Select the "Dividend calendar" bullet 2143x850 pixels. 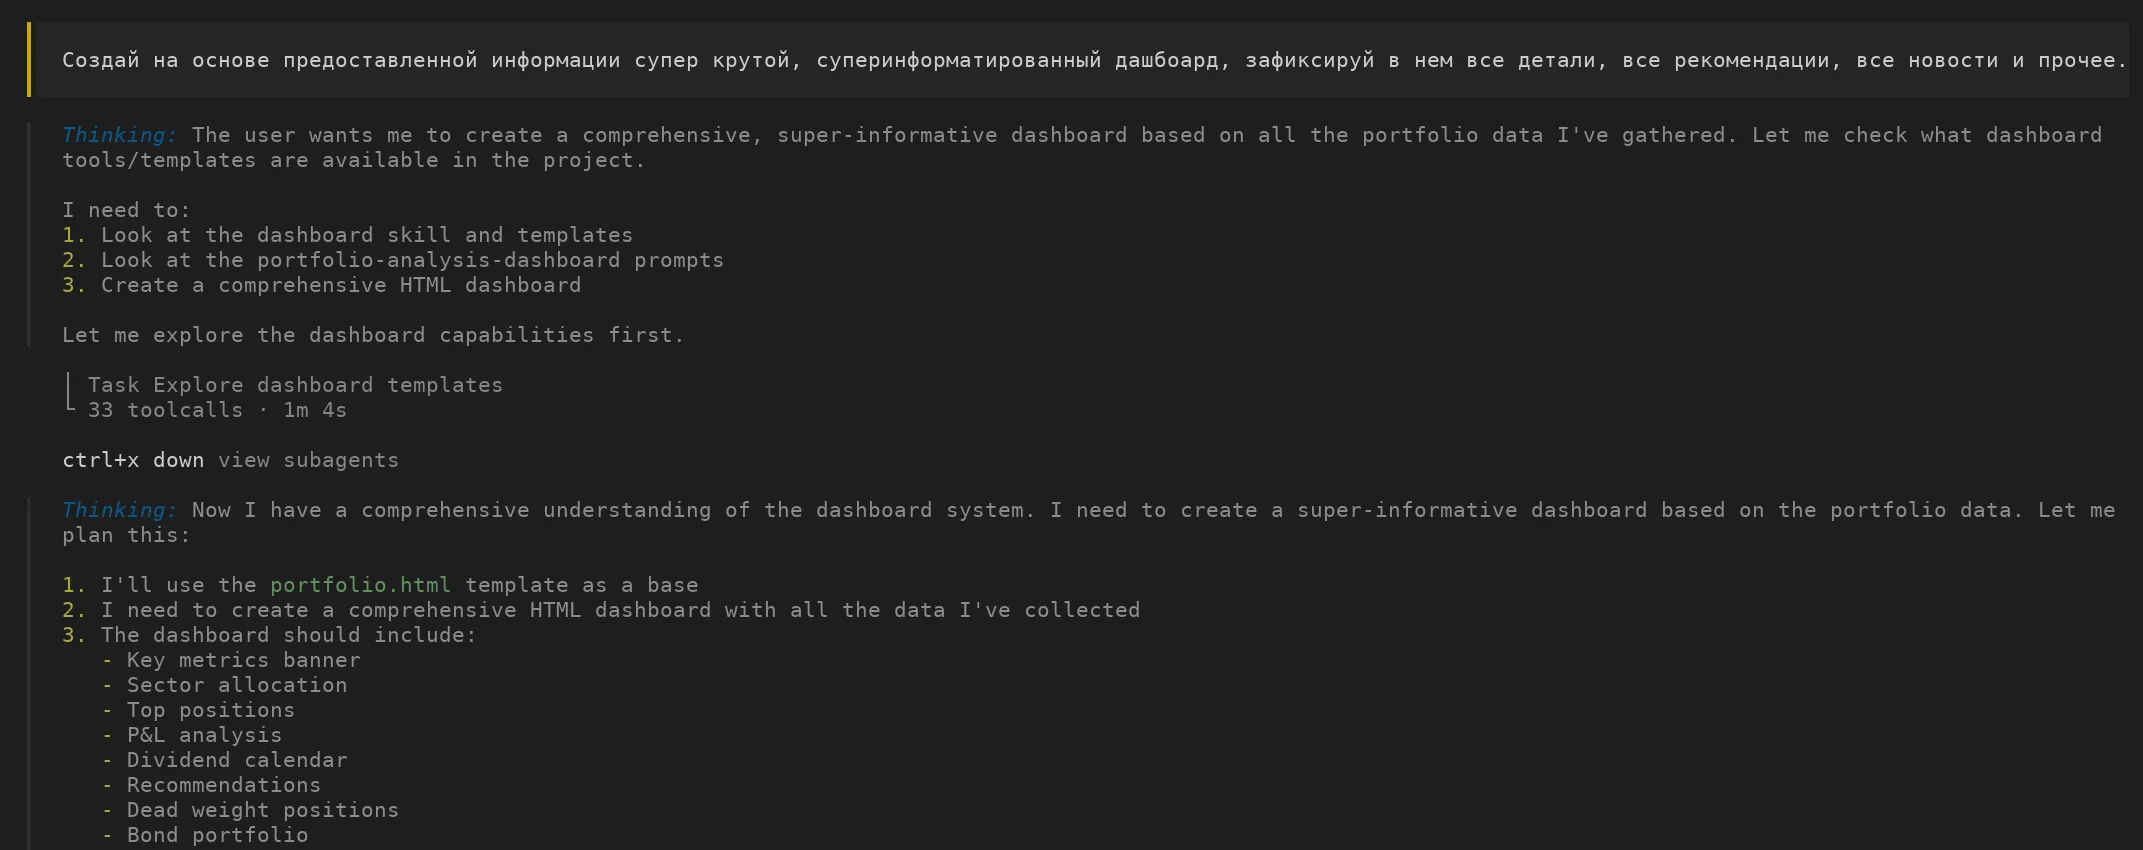(237, 760)
